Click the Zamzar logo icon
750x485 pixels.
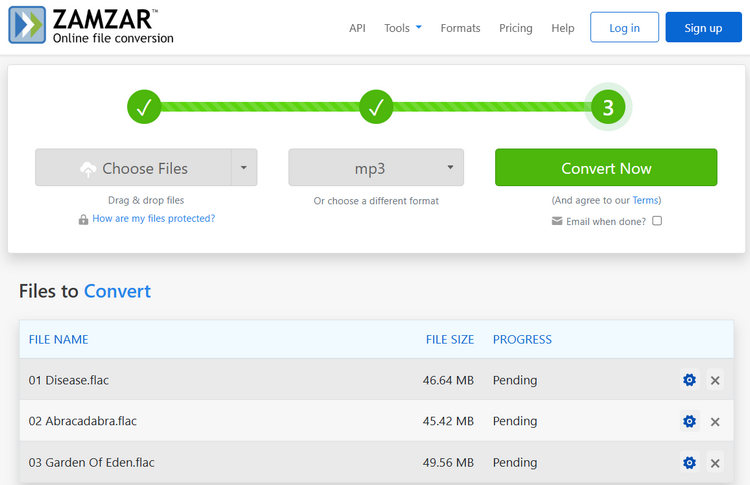click(x=27, y=25)
